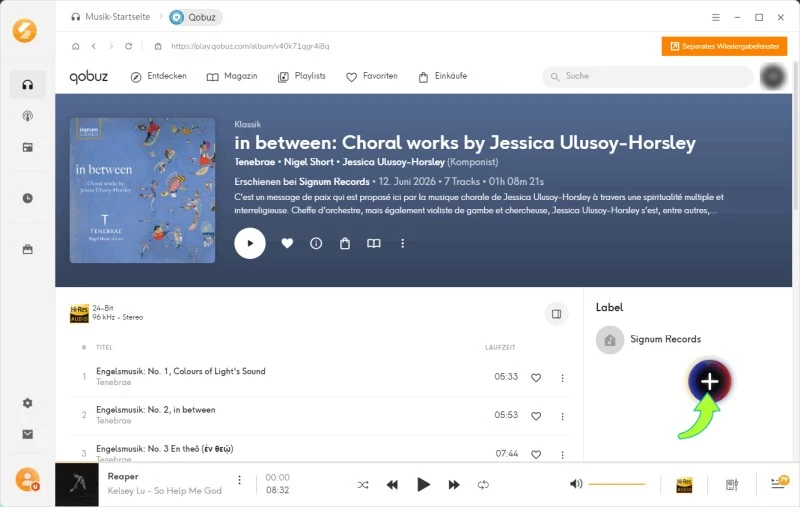Favorite track No. 3 En theō
The image size is (800, 507).
point(536,454)
